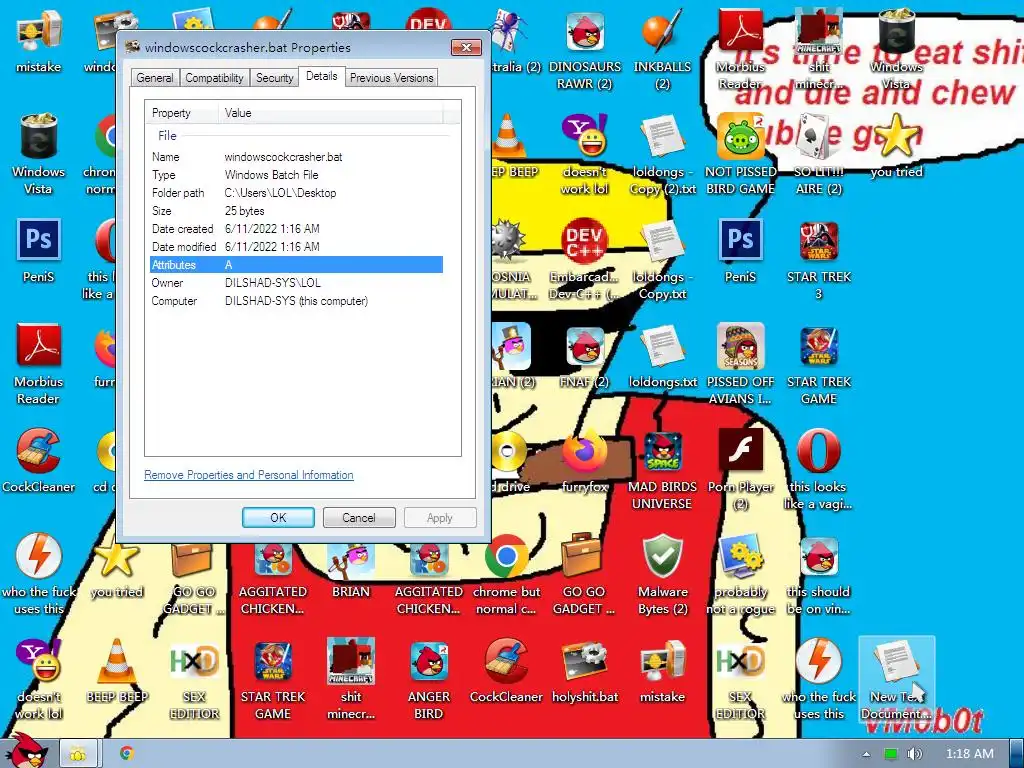The height and width of the screenshot is (768, 1024).
Task: Close the windowscockcrasher.bat Properties dialog
Action: (x=466, y=47)
